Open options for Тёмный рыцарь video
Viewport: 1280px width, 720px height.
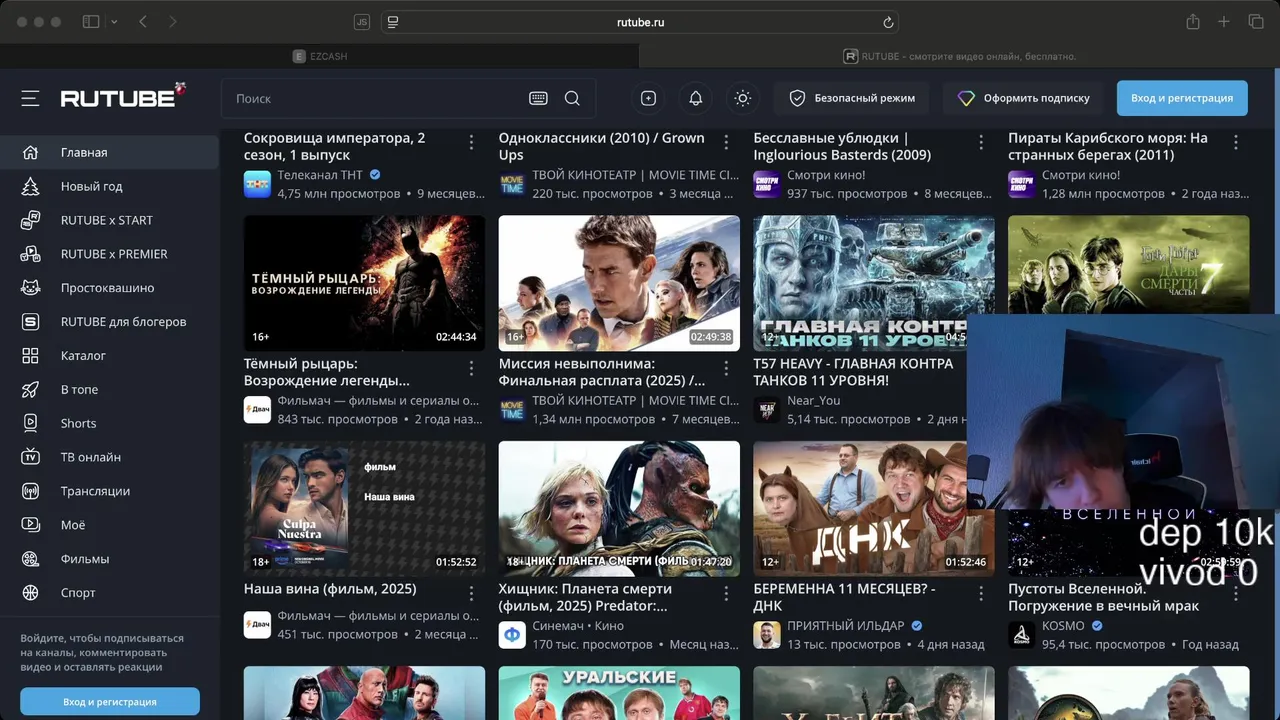pos(472,368)
